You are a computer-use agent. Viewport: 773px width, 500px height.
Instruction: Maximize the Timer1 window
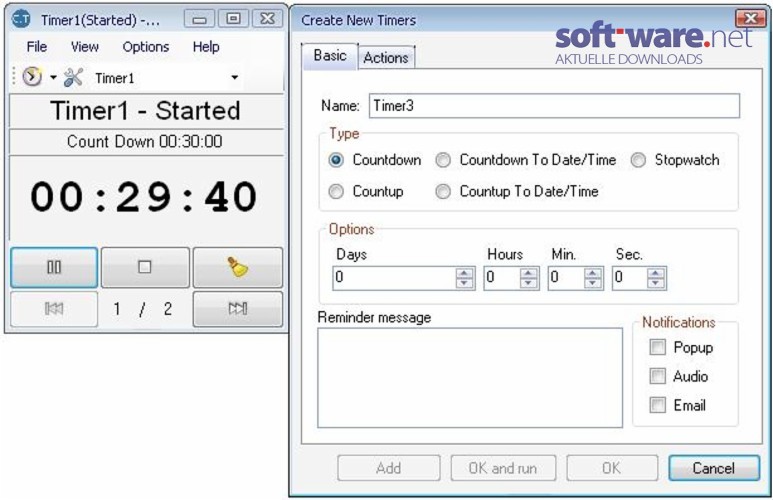tap(233, 19)
